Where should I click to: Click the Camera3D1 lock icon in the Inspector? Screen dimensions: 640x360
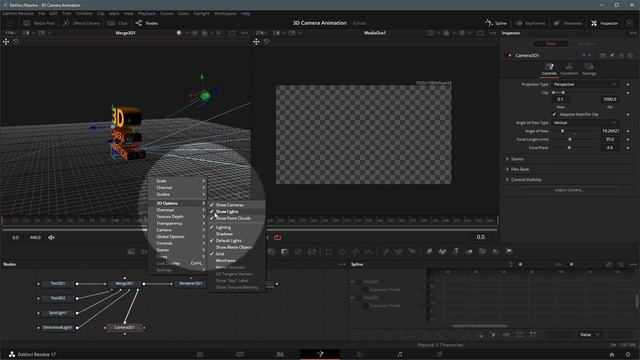point(621,56)
